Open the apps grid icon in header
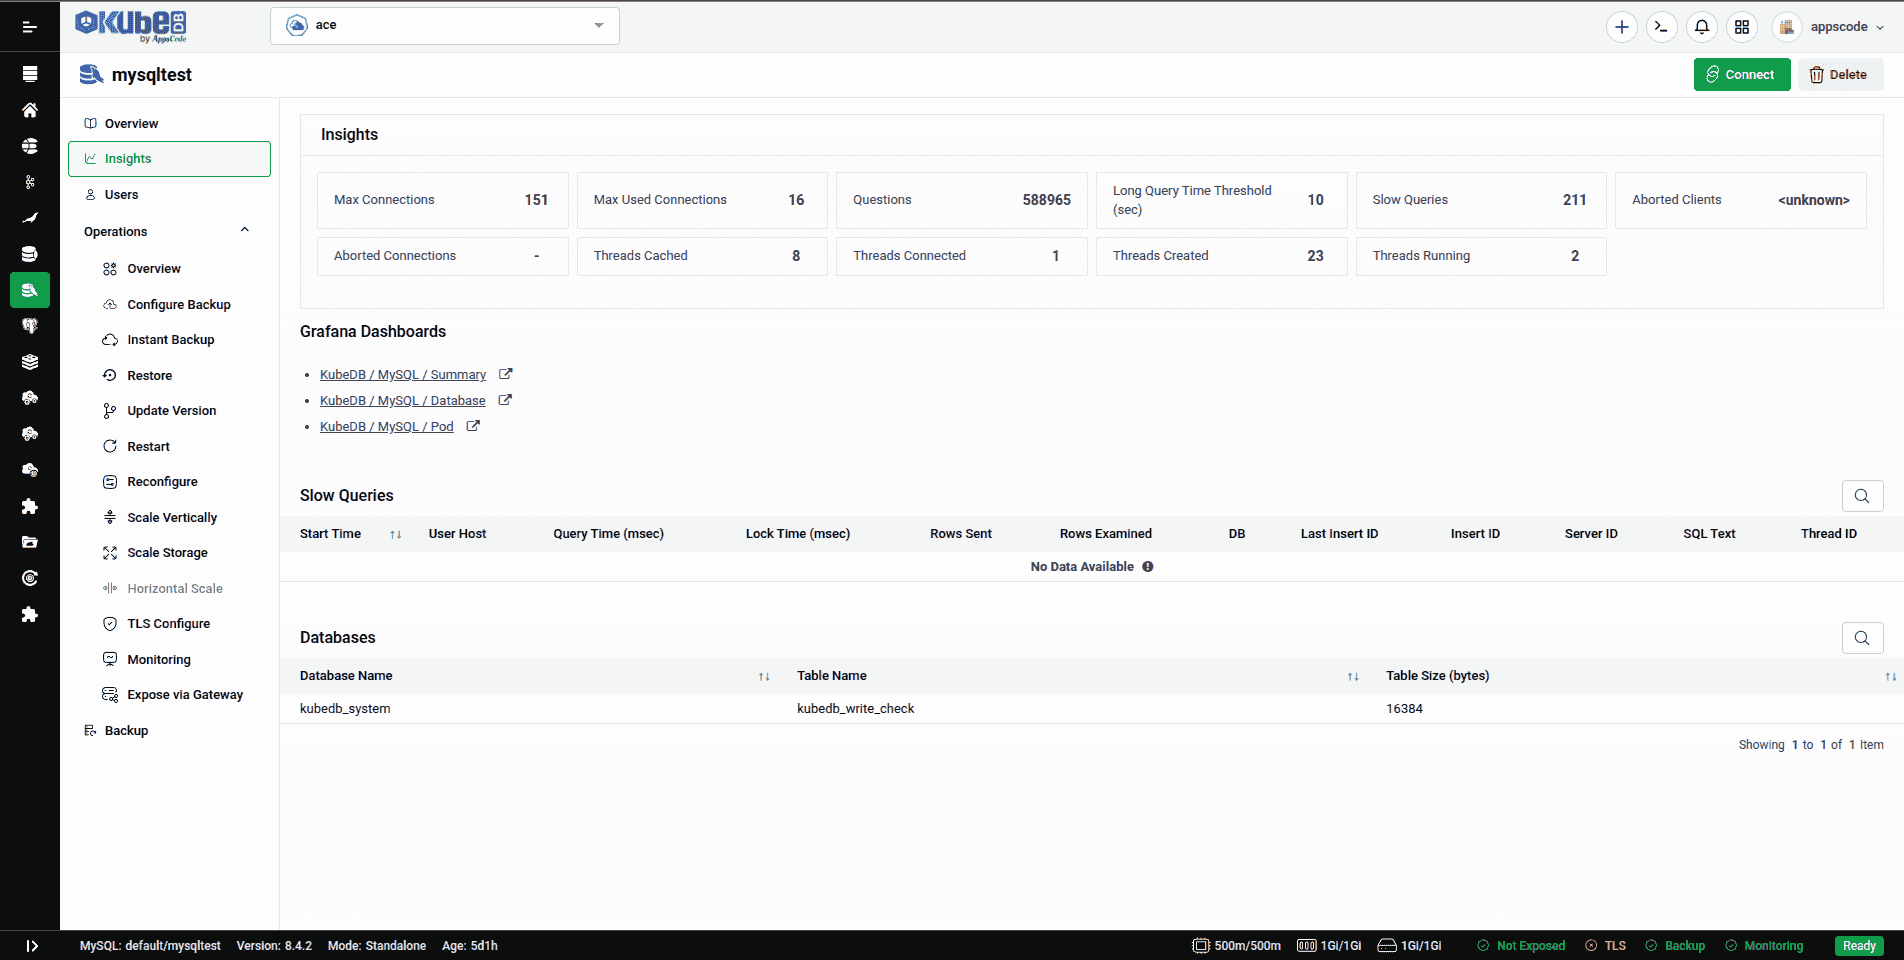The image size is (1904, 960). (x=1742, y=27)
